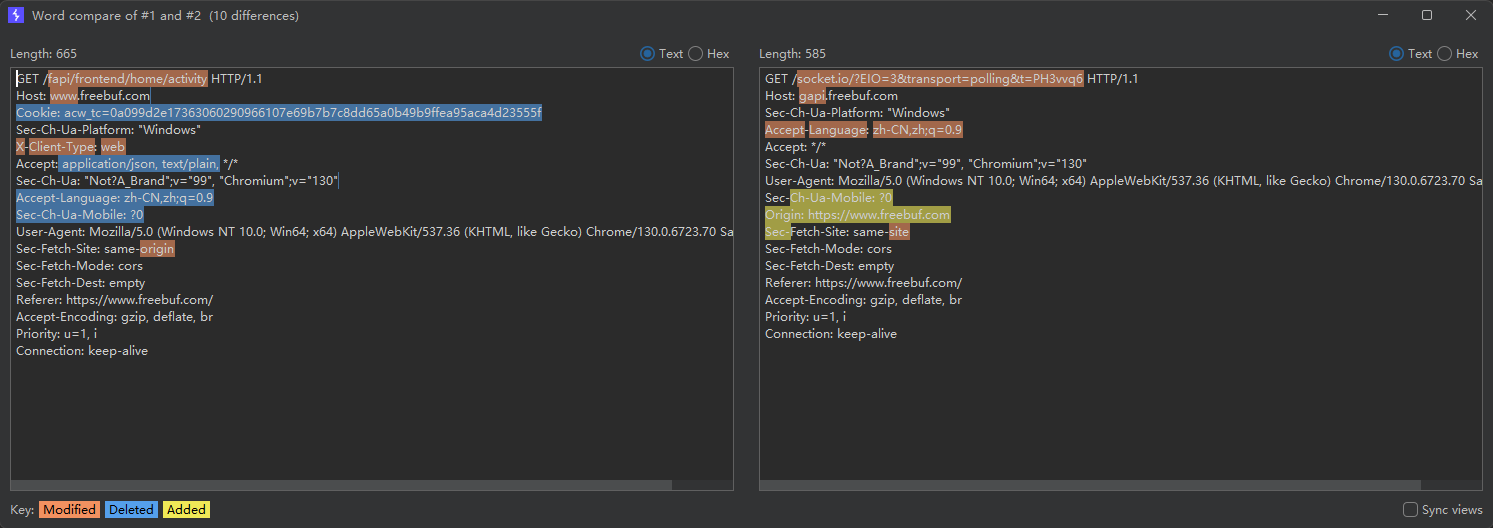Click Accept-Language header in right panel
The height and width of the screenshot is (528, 1493).
863,130
